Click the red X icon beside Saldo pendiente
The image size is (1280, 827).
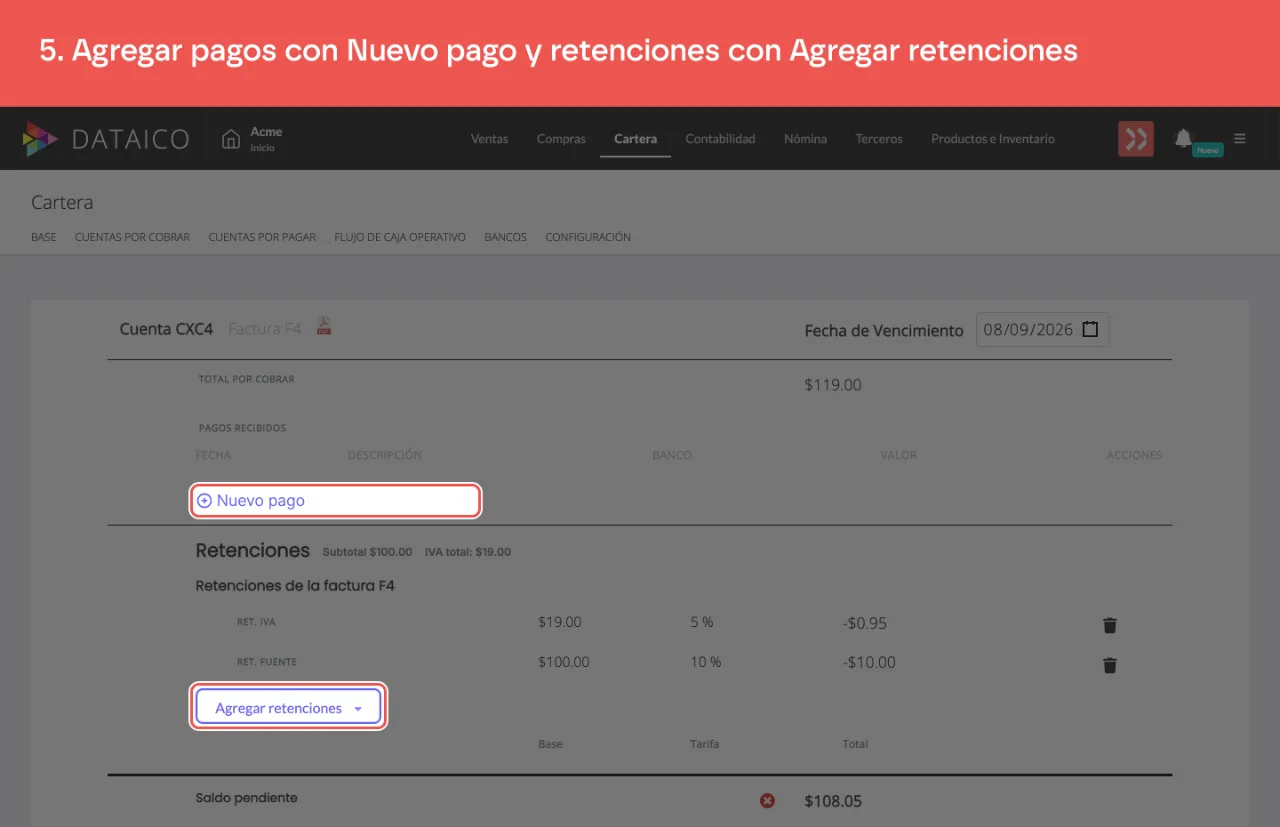pyautogui.click(x=767, y=800)
